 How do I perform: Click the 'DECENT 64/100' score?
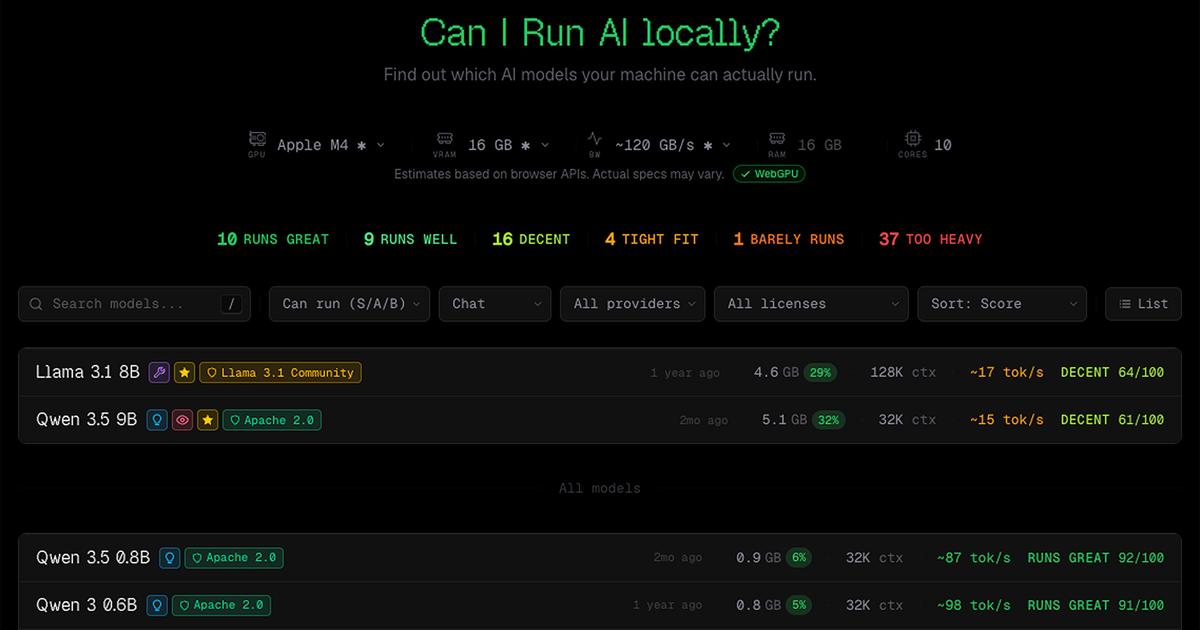1113,372
